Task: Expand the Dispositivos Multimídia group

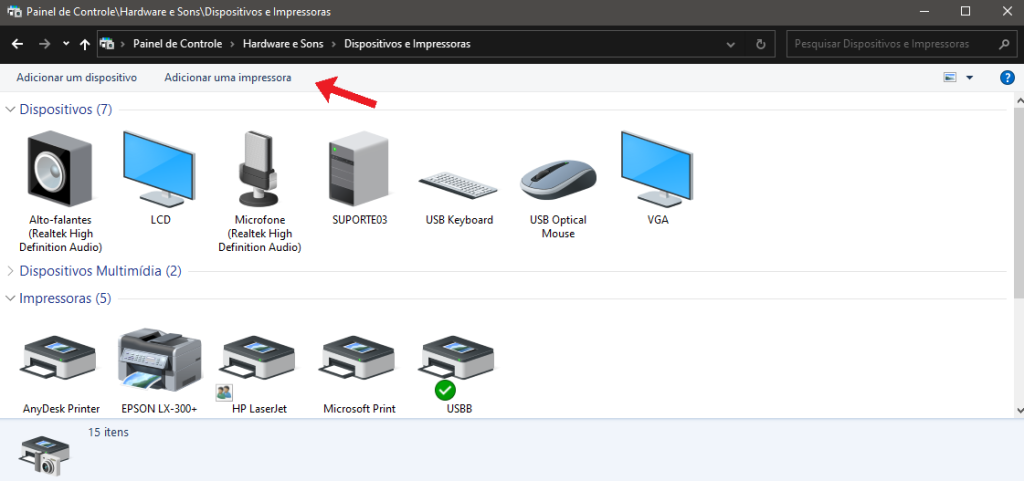Action: 11,271
